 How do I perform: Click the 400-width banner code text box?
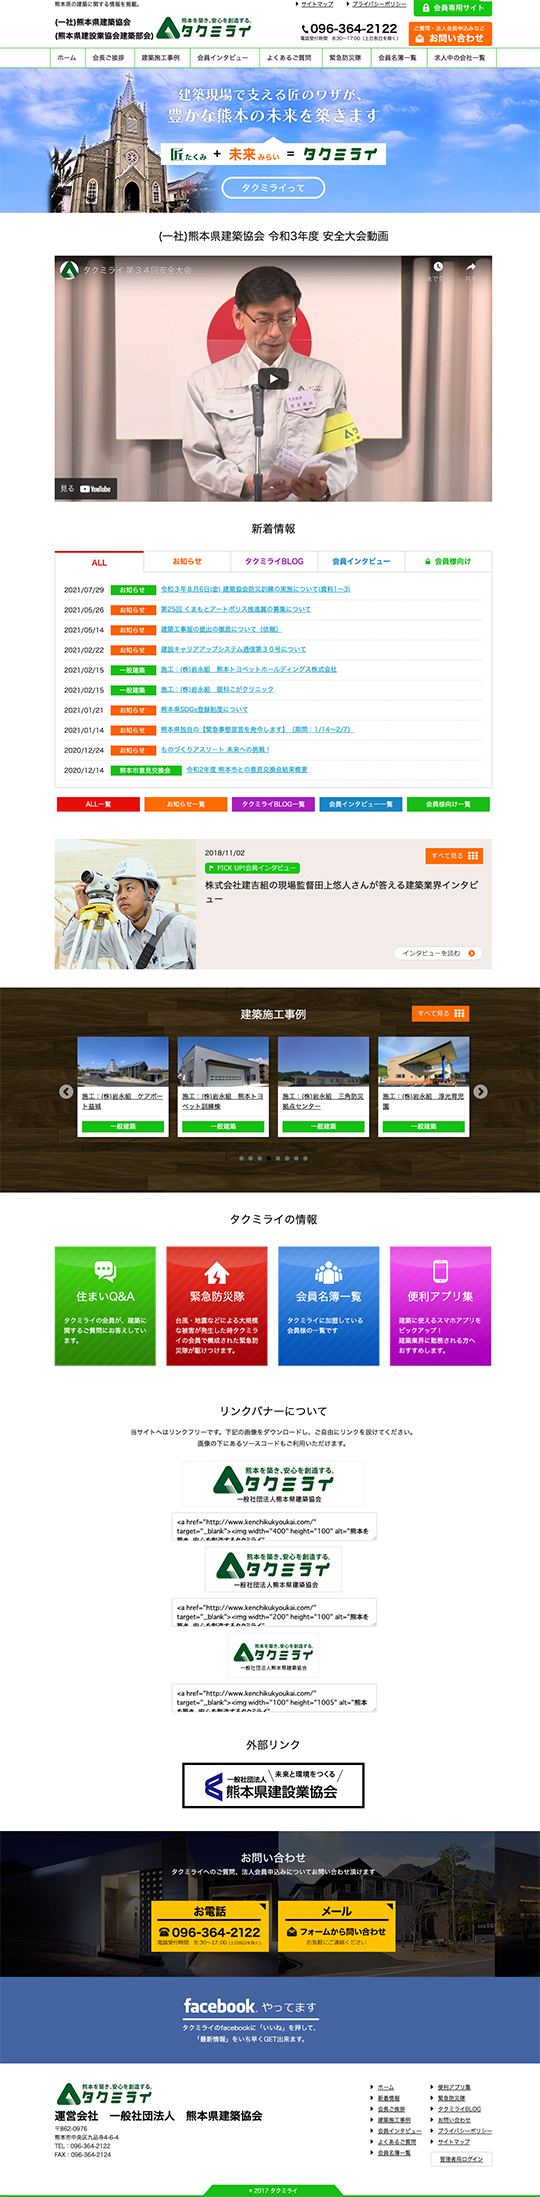pyautogui.click(x=273, y=1527)
